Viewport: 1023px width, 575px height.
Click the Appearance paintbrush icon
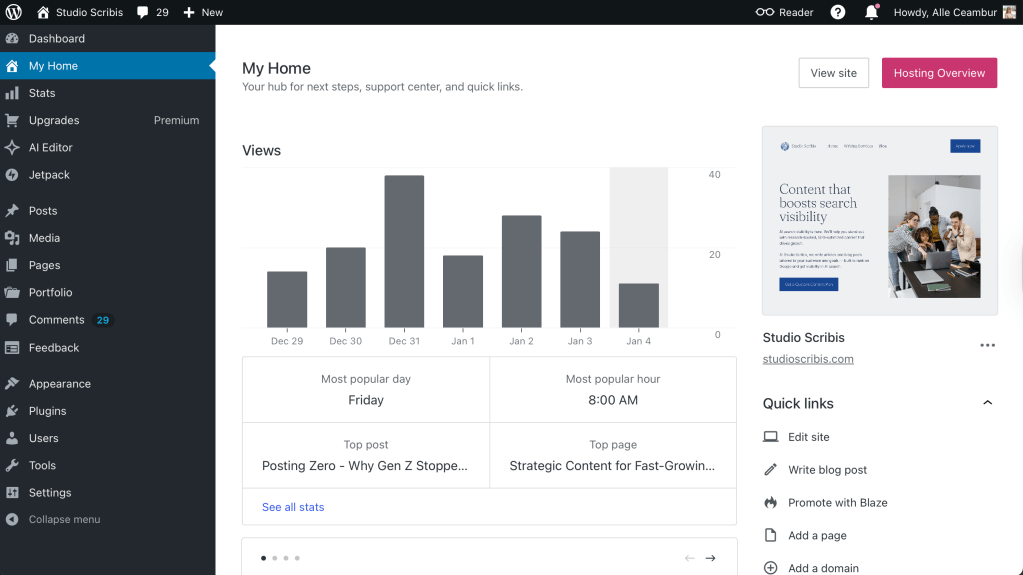tap(12, 384)
